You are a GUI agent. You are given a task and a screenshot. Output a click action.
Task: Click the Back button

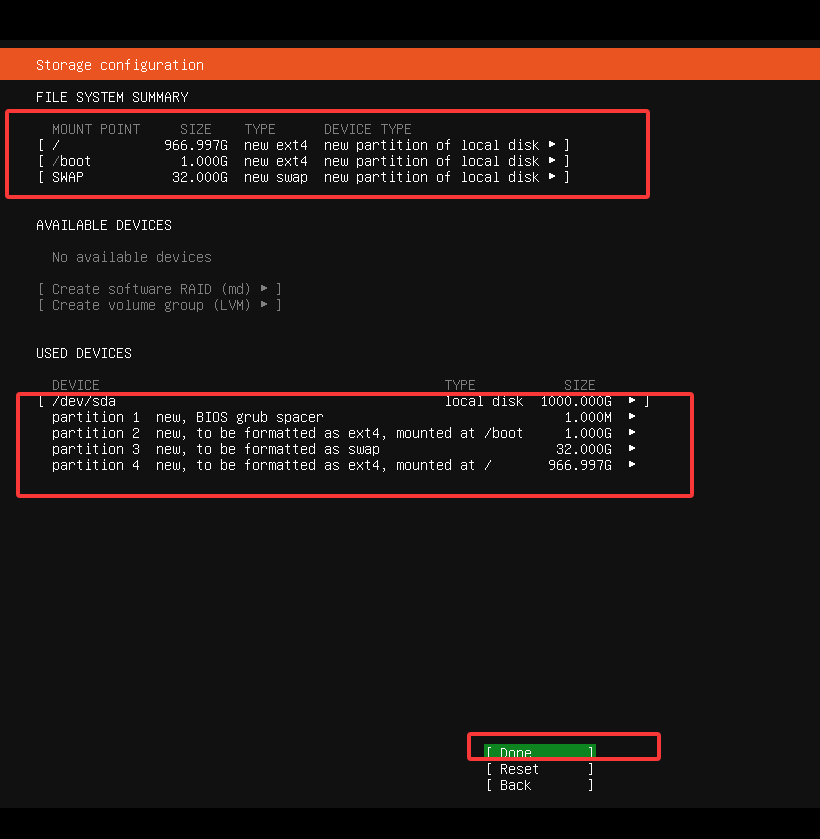click(x=539, y=785)
